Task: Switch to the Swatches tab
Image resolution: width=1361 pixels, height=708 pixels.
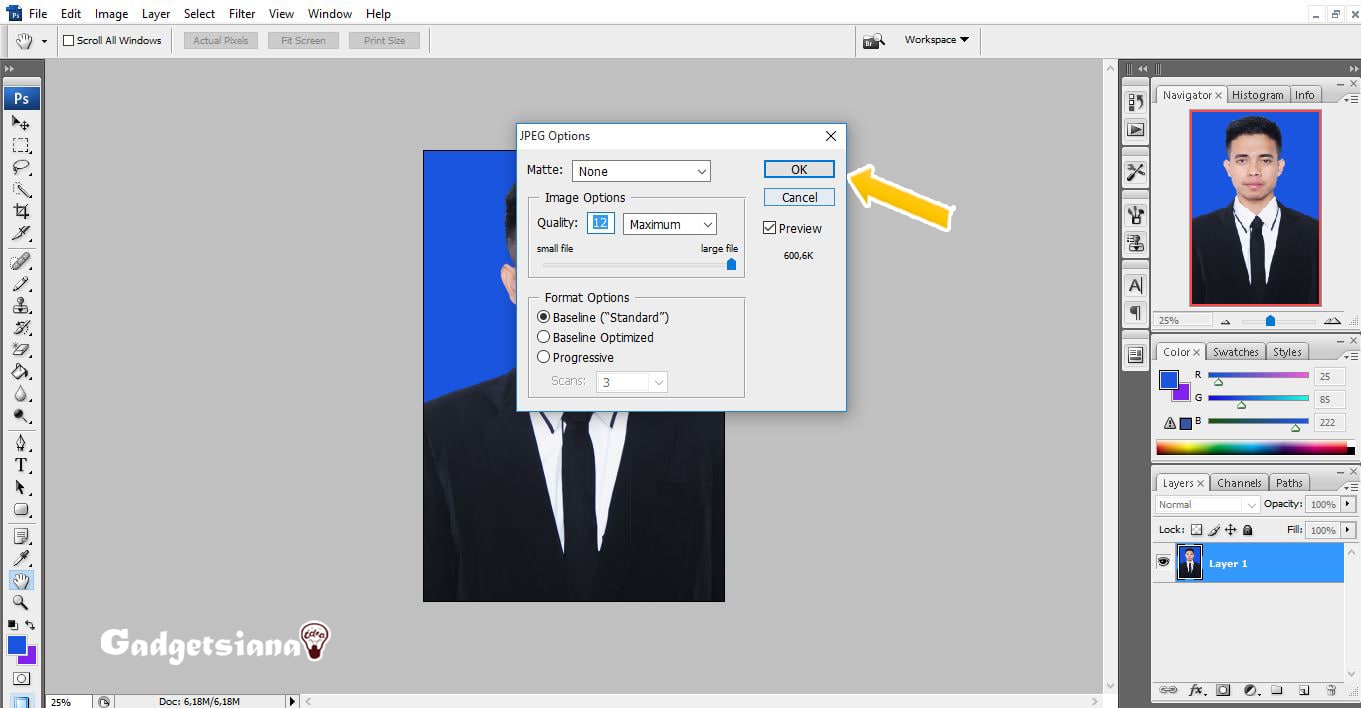Action: click(1235, 352)
